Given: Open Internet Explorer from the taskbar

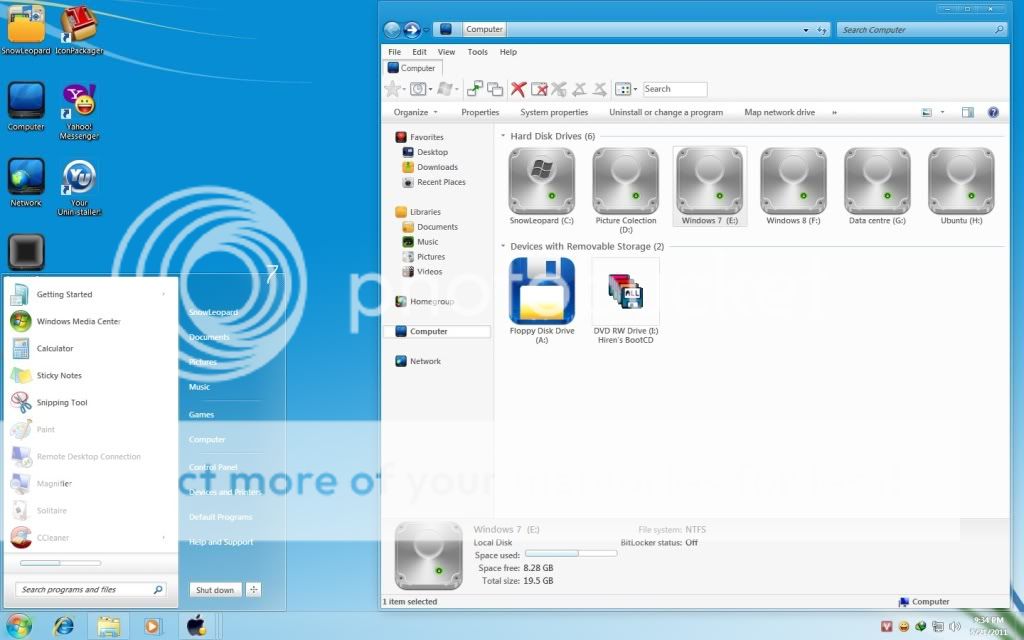Looking at the screenshot, I should (63, 626).
